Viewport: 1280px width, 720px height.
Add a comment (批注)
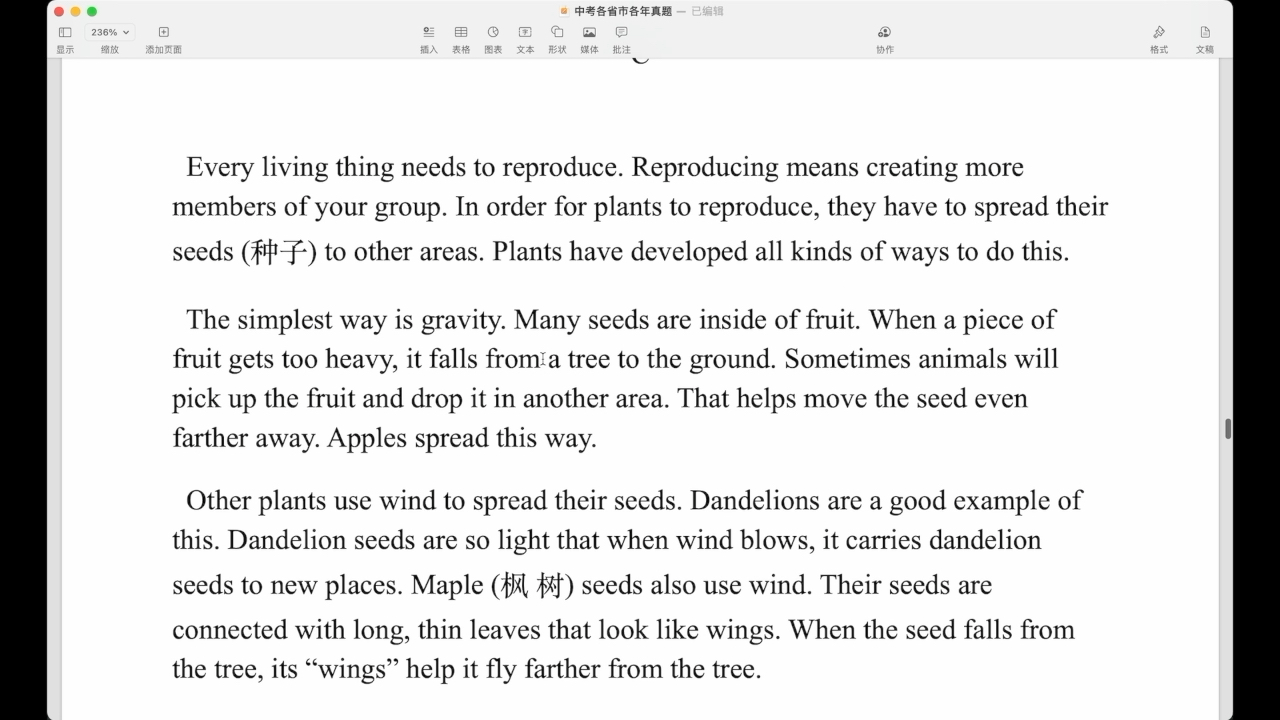pos(621,32)
